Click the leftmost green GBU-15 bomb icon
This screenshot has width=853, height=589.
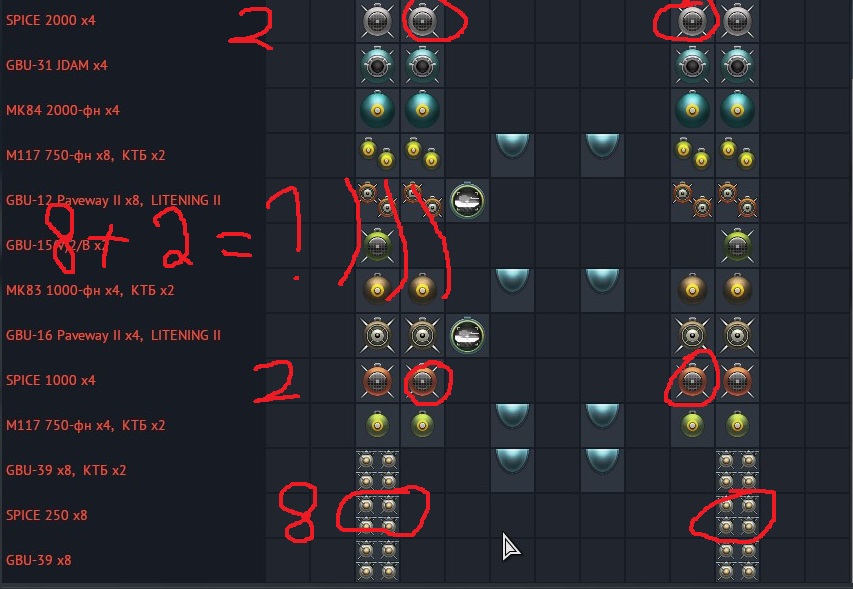(378, 245)
